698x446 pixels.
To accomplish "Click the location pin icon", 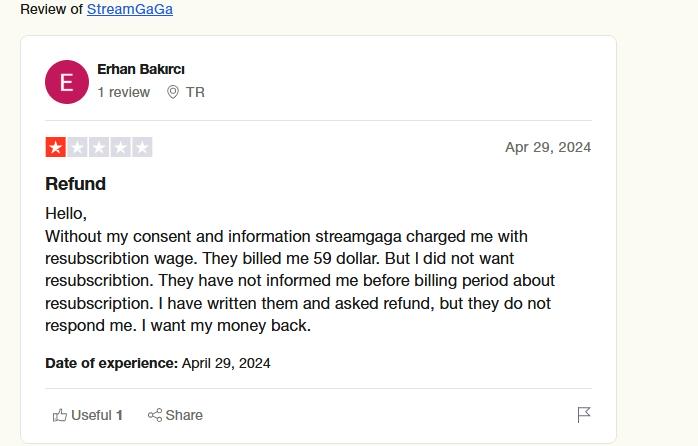I will coord(173,92).
